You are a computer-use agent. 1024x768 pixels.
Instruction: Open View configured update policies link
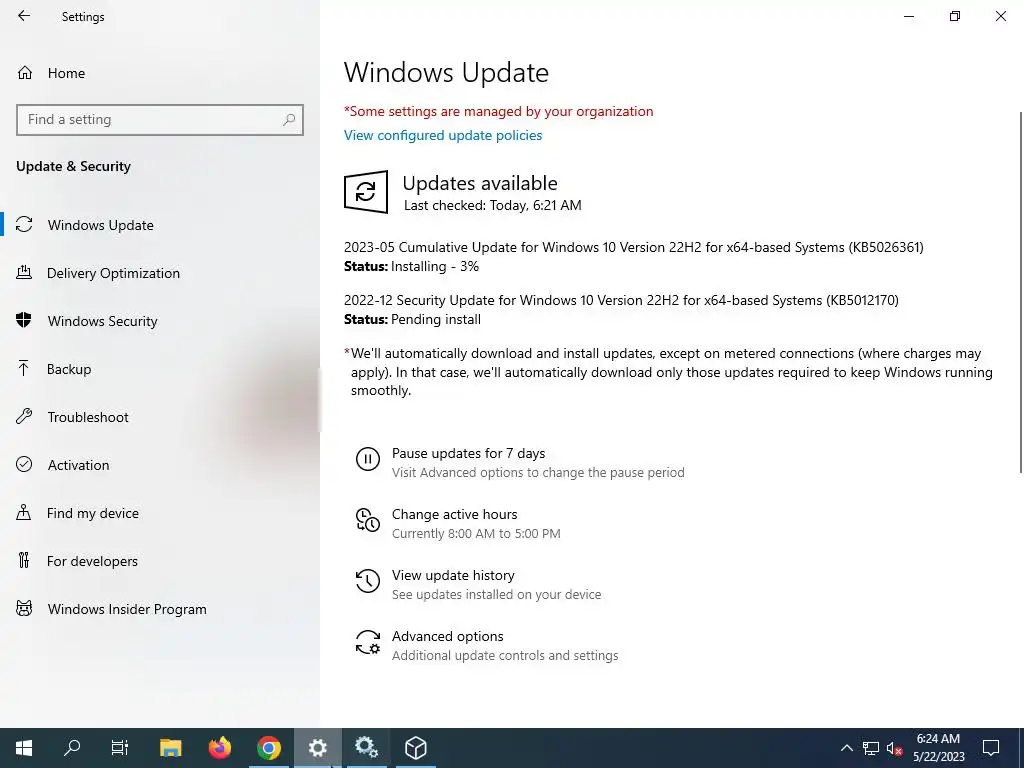443,135
